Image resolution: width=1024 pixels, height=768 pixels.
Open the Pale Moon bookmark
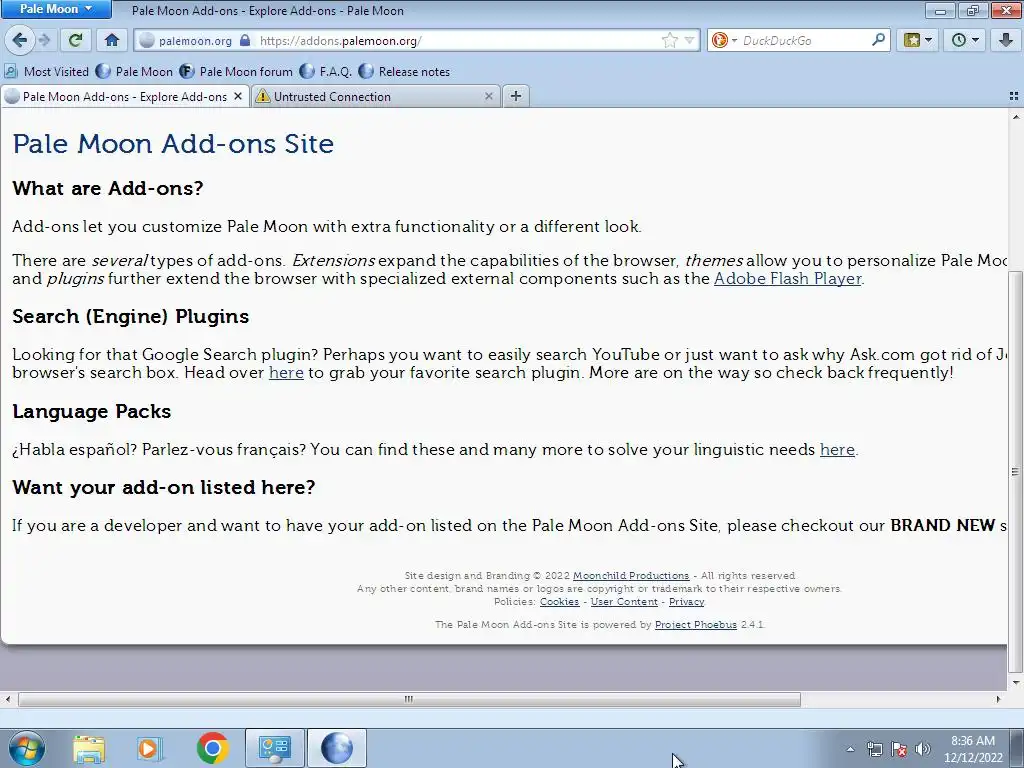pyautogui.click(x=134, y=71)
